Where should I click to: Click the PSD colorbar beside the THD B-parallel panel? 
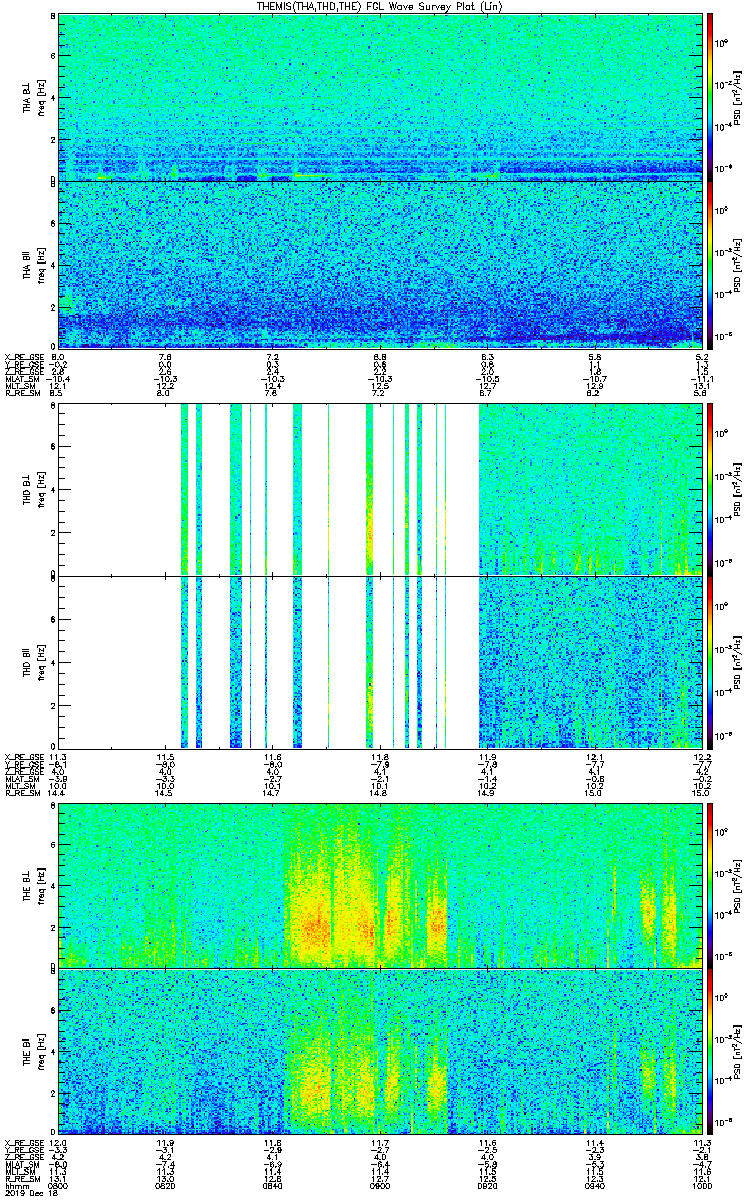711,662
